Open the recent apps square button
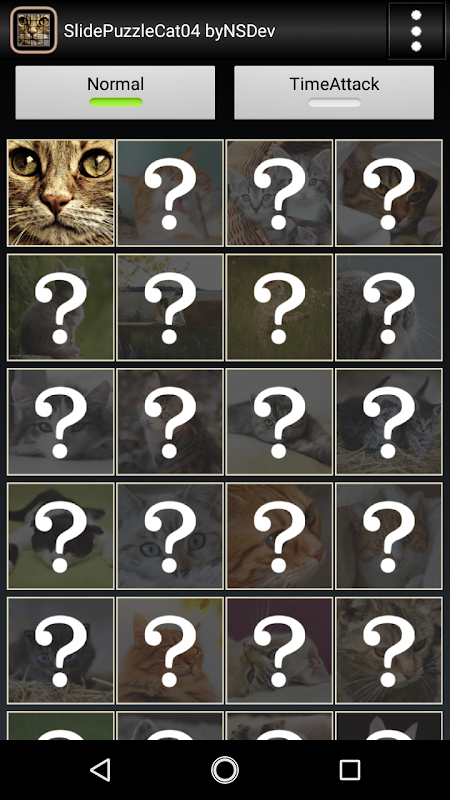The image size is (450, 800). click(x=349, y=769)
